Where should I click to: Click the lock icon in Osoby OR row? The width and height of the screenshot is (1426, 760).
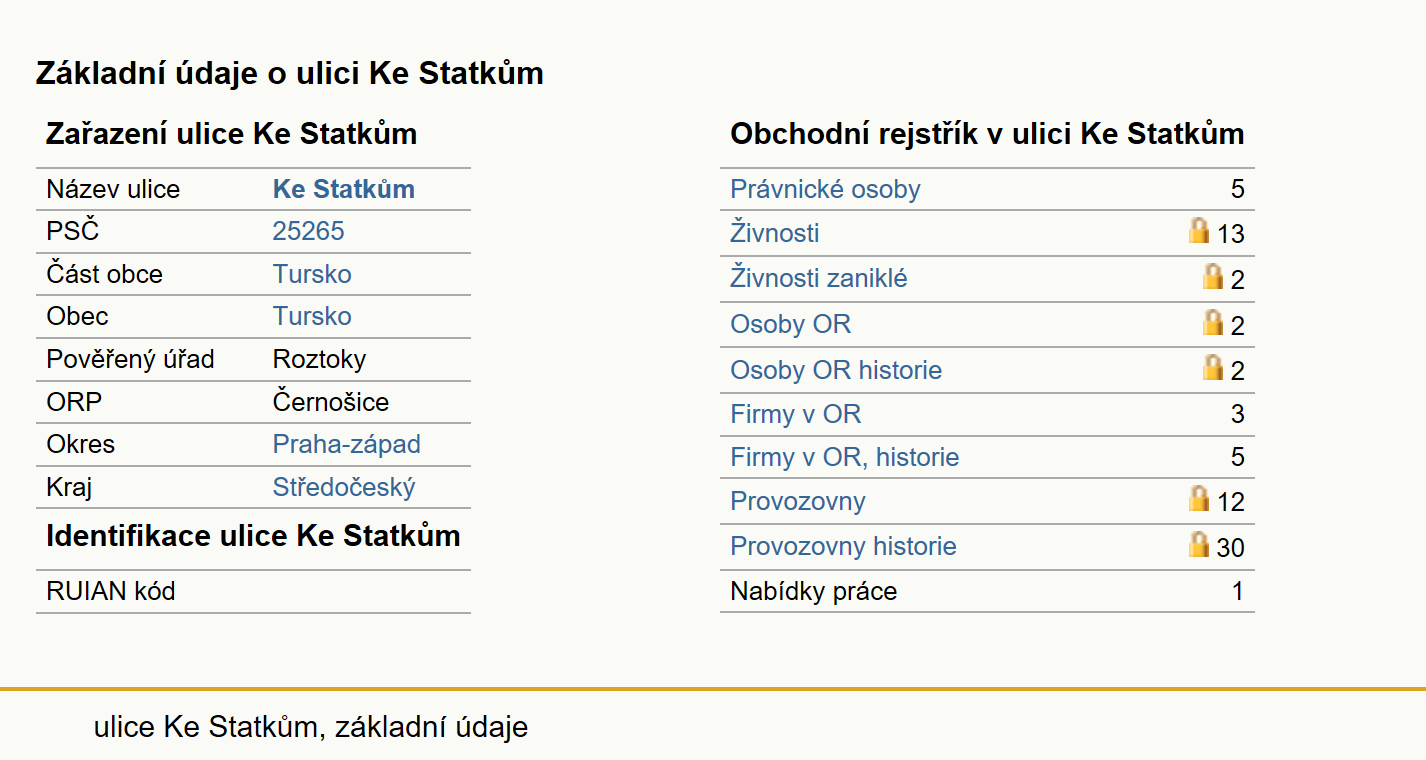click(x=1213, y=322)
